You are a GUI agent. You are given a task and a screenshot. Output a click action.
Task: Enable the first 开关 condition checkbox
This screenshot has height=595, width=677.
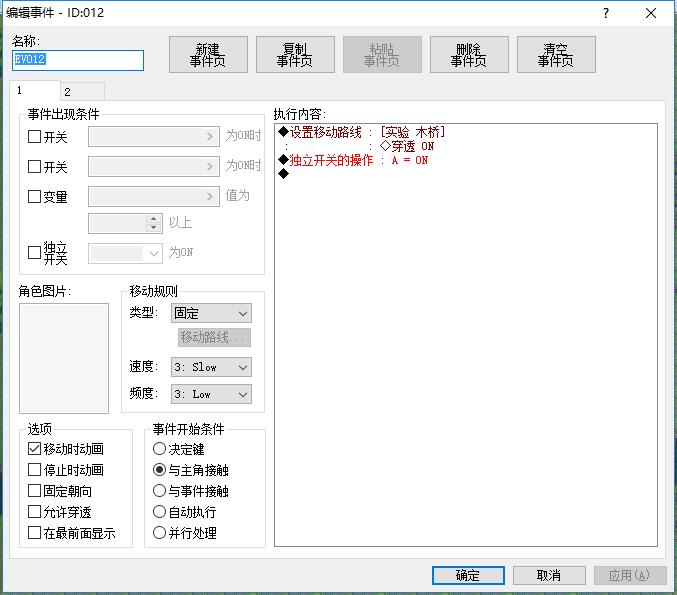(x=34, y=137)
